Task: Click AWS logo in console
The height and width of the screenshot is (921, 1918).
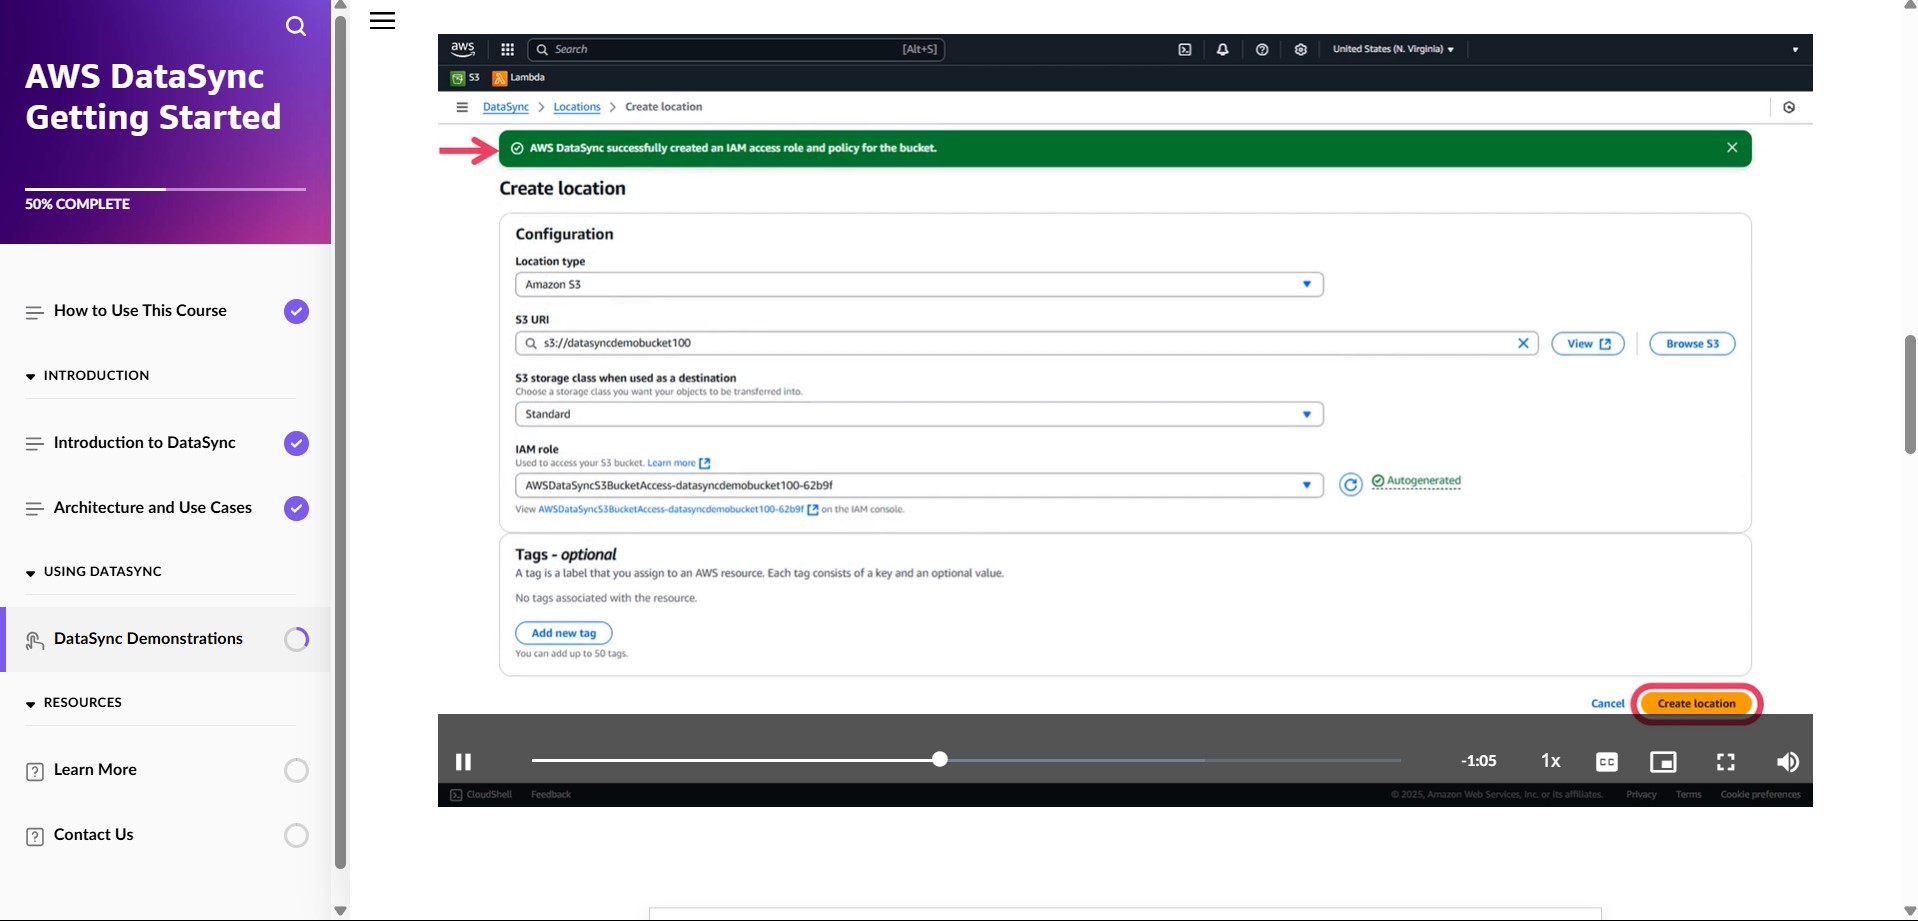Action: (462, 48)
